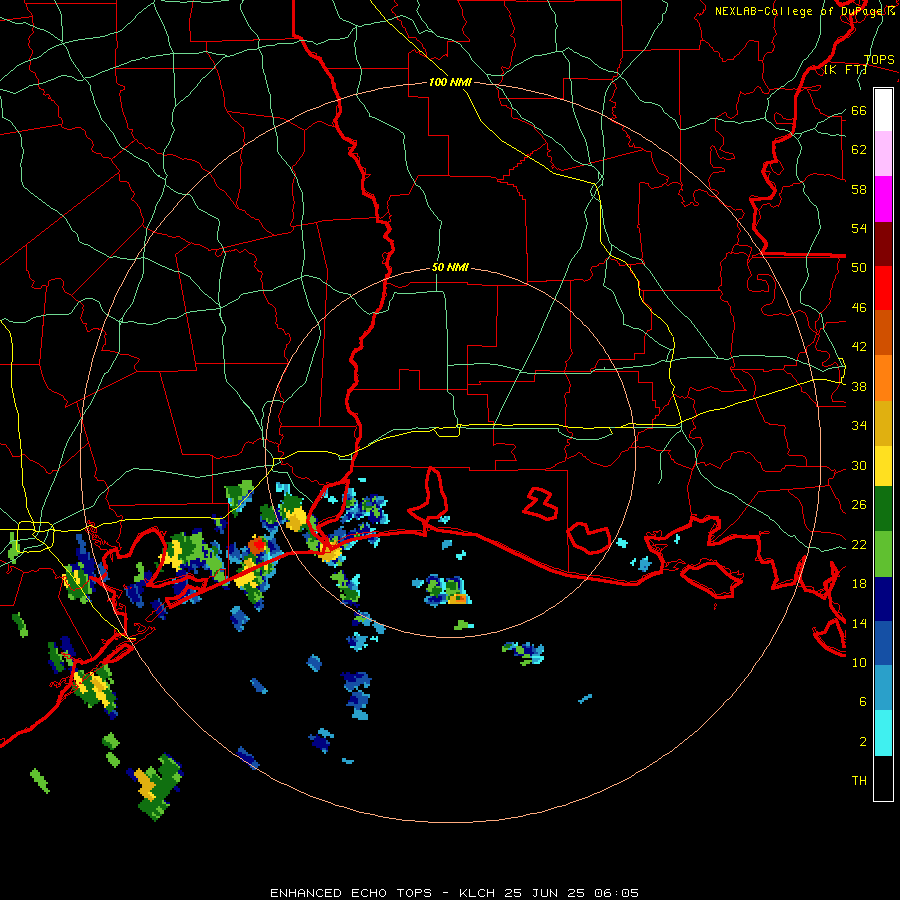Click the '58' legend value
Screen dimensions: 900x900
tap(859, 189)
